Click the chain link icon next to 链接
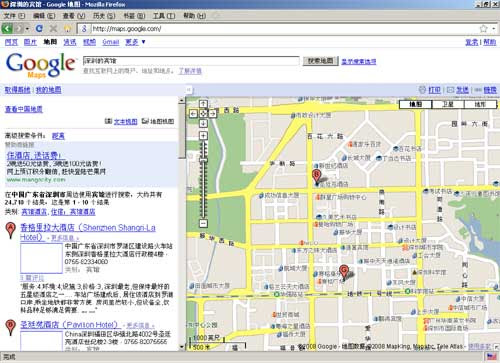500x363 pixels. 478,90
